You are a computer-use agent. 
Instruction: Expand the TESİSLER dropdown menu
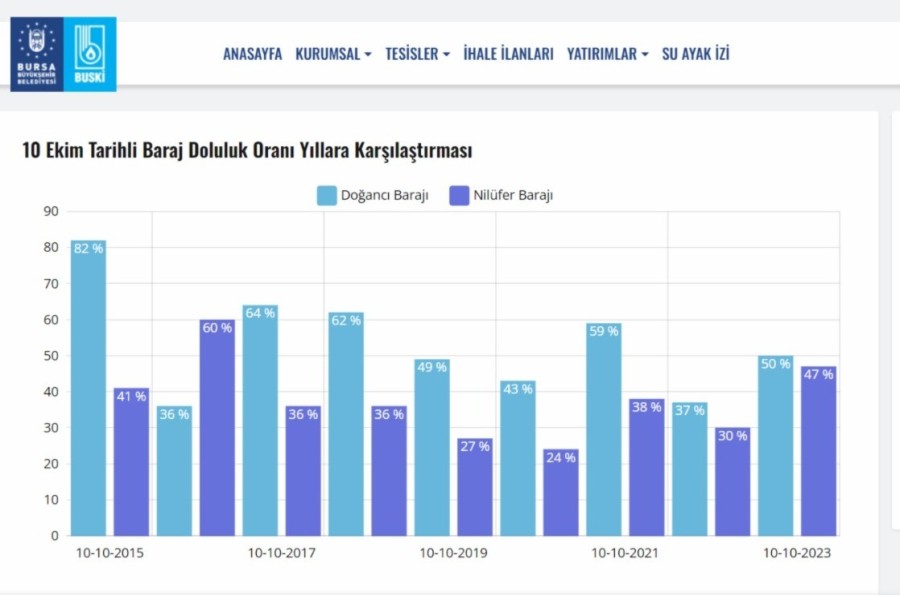point(417,54)
